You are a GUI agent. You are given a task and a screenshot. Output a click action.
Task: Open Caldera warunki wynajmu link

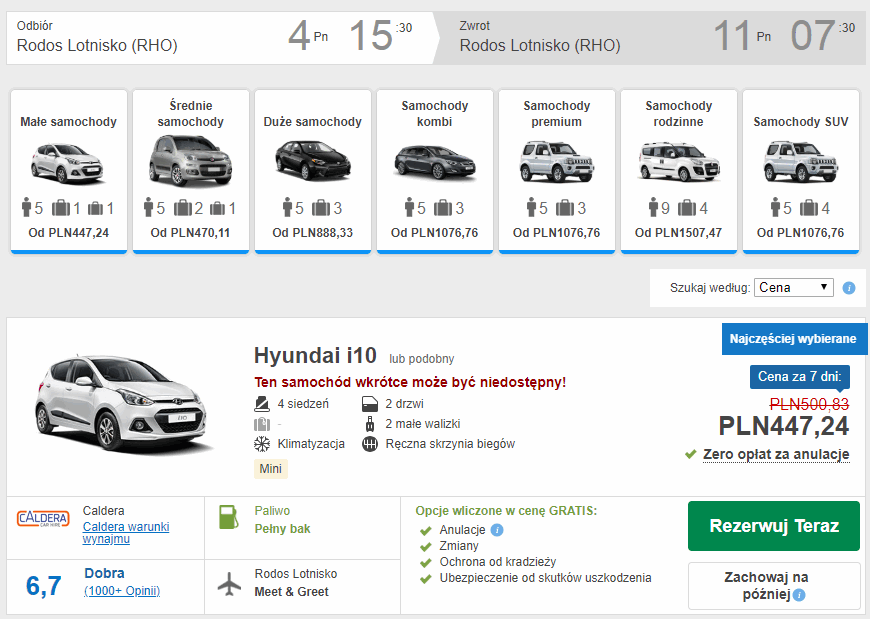125,532
